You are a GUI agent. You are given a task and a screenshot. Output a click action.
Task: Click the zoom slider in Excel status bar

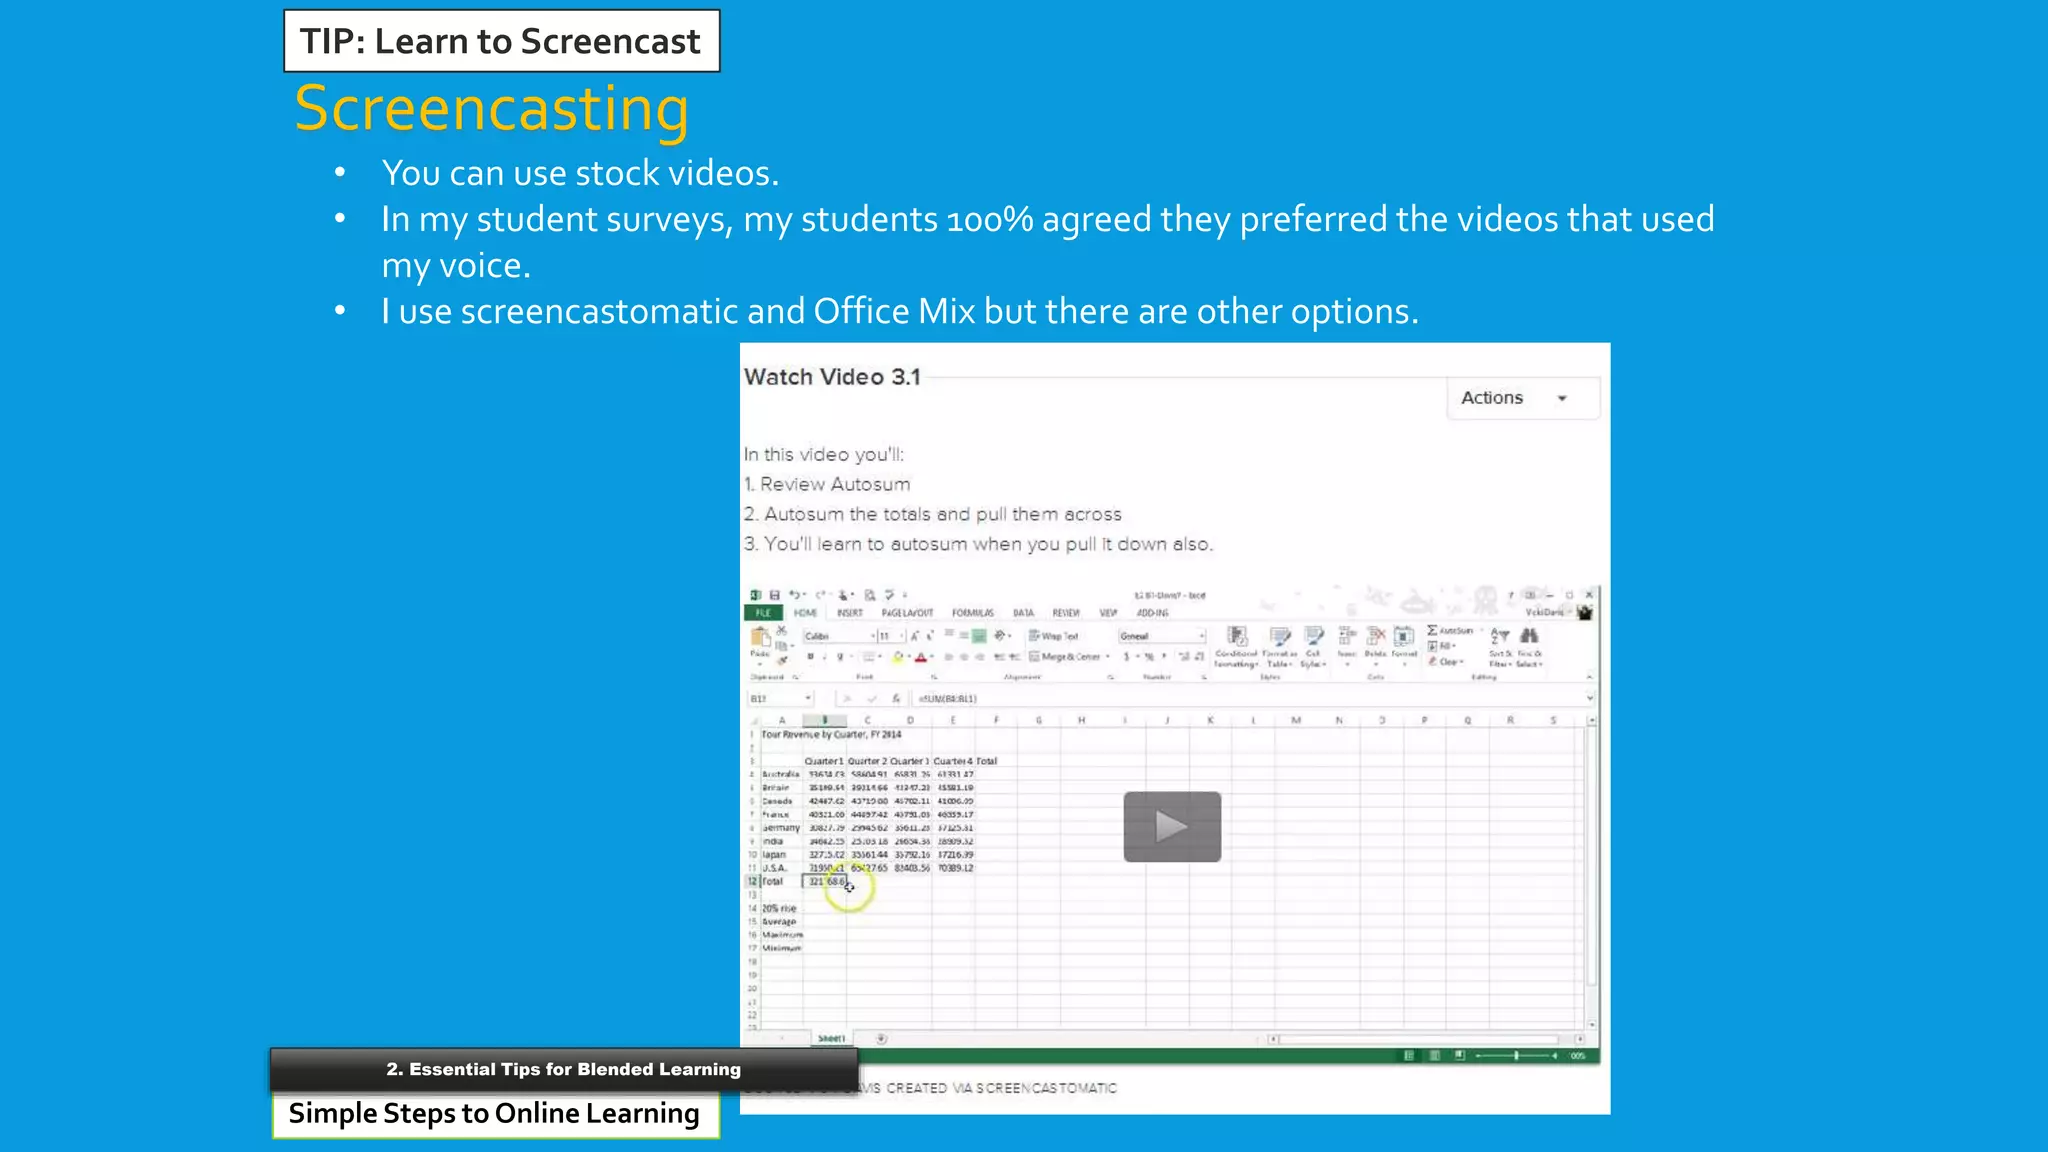coord(1516,1055)
